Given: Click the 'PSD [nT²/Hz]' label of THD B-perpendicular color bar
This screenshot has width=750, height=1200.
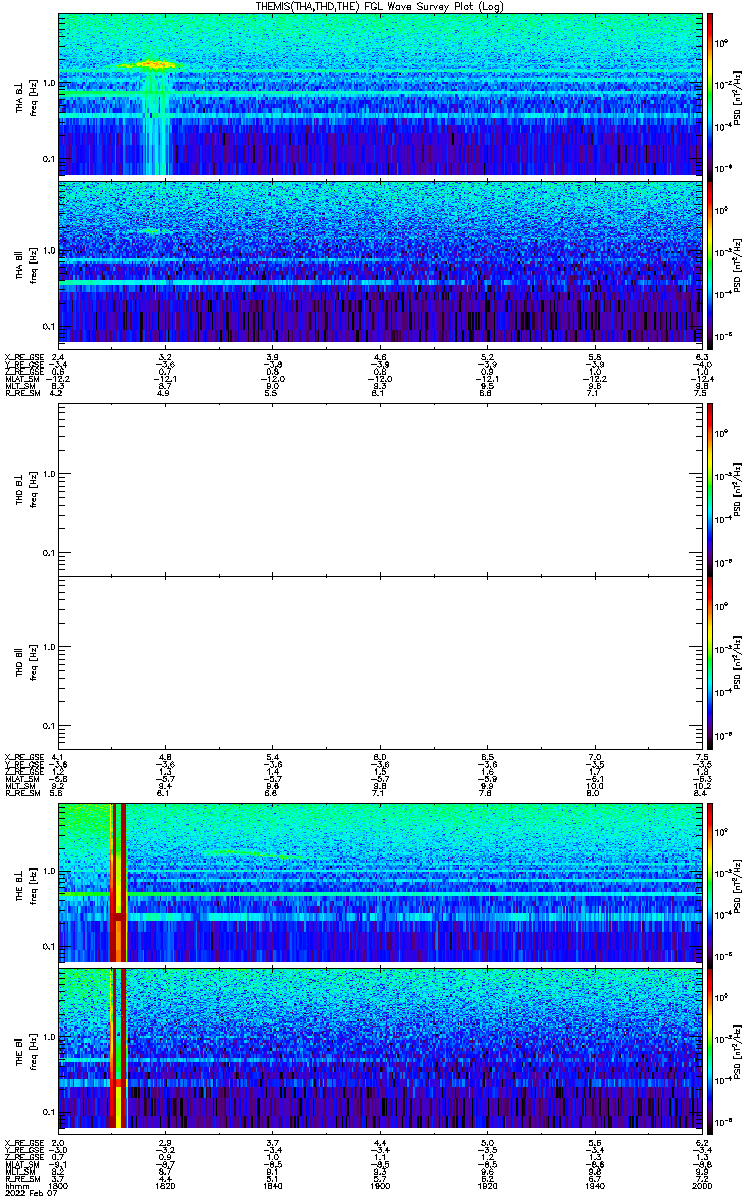Looking at the screenshot, I should [738, 489].
